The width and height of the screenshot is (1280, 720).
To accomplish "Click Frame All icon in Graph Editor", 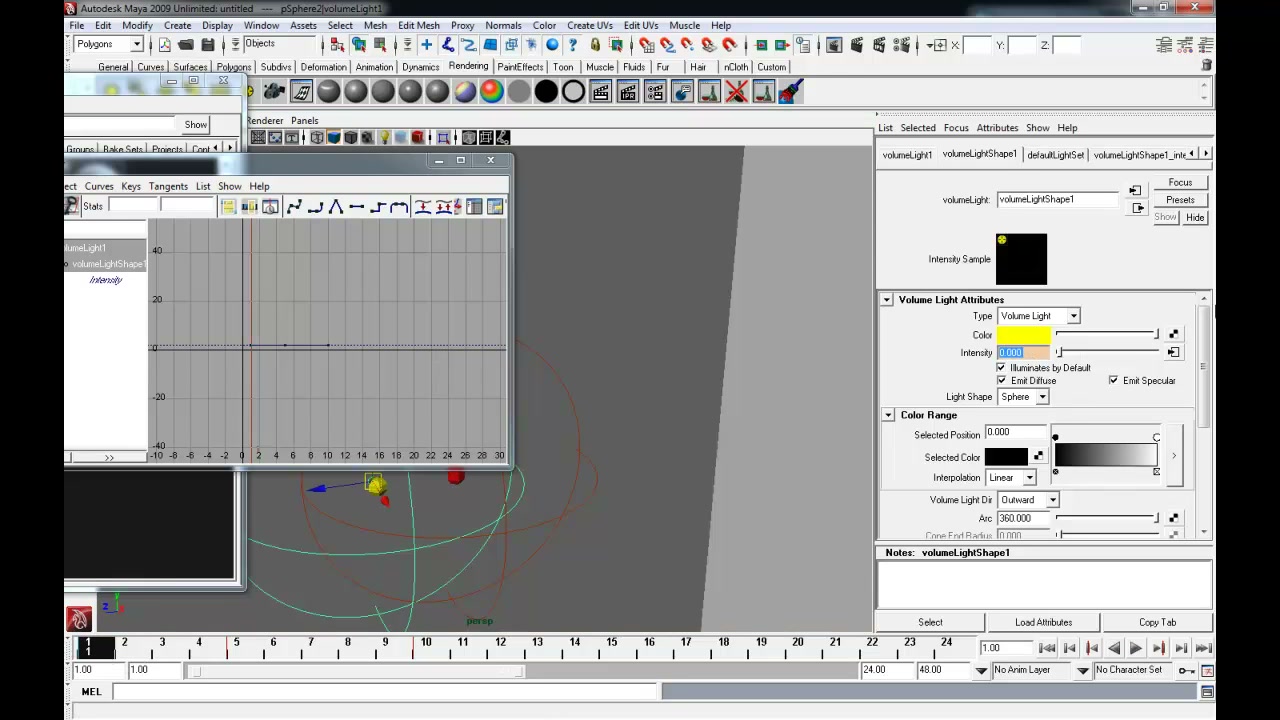I will (228, 207).
